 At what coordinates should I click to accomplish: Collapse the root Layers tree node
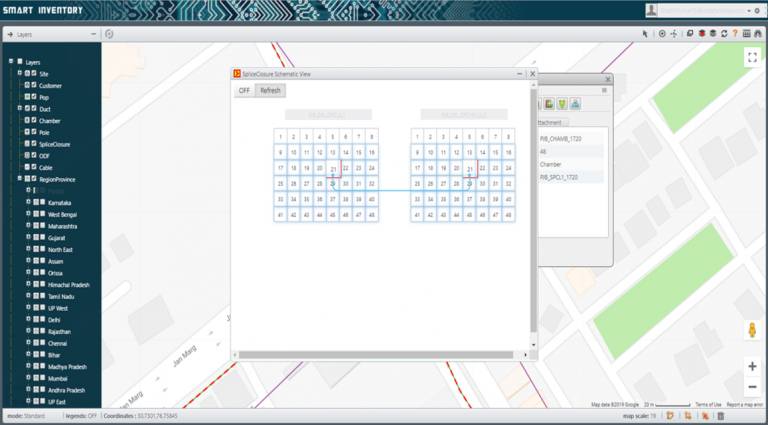(x=11, y=62)
